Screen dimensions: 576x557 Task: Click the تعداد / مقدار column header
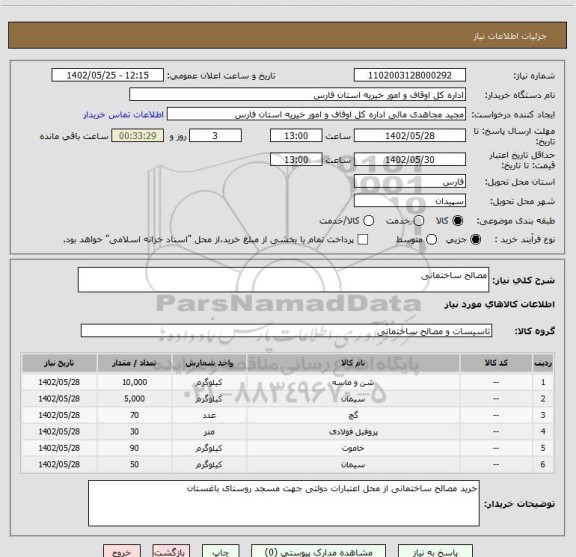pos(134,363)
